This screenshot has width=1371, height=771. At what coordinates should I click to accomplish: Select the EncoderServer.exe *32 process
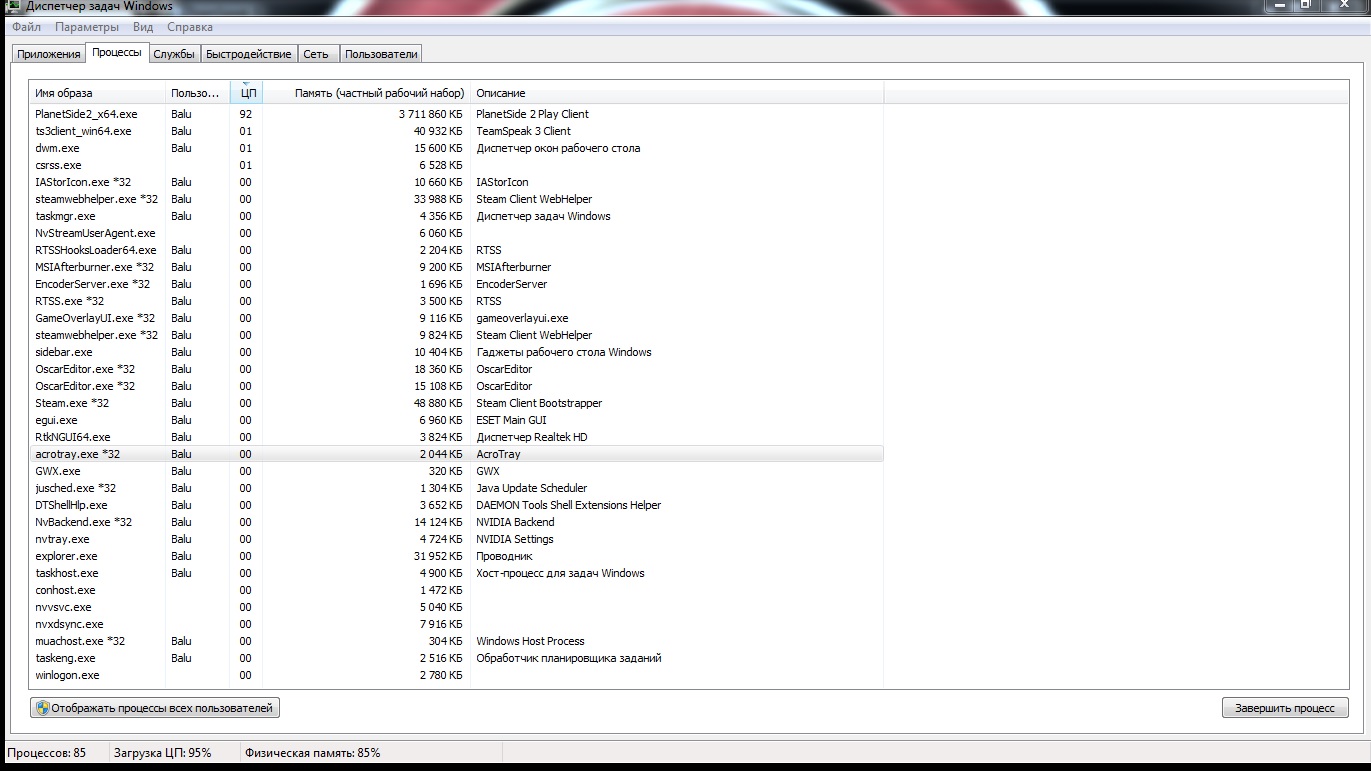(457, 284)
